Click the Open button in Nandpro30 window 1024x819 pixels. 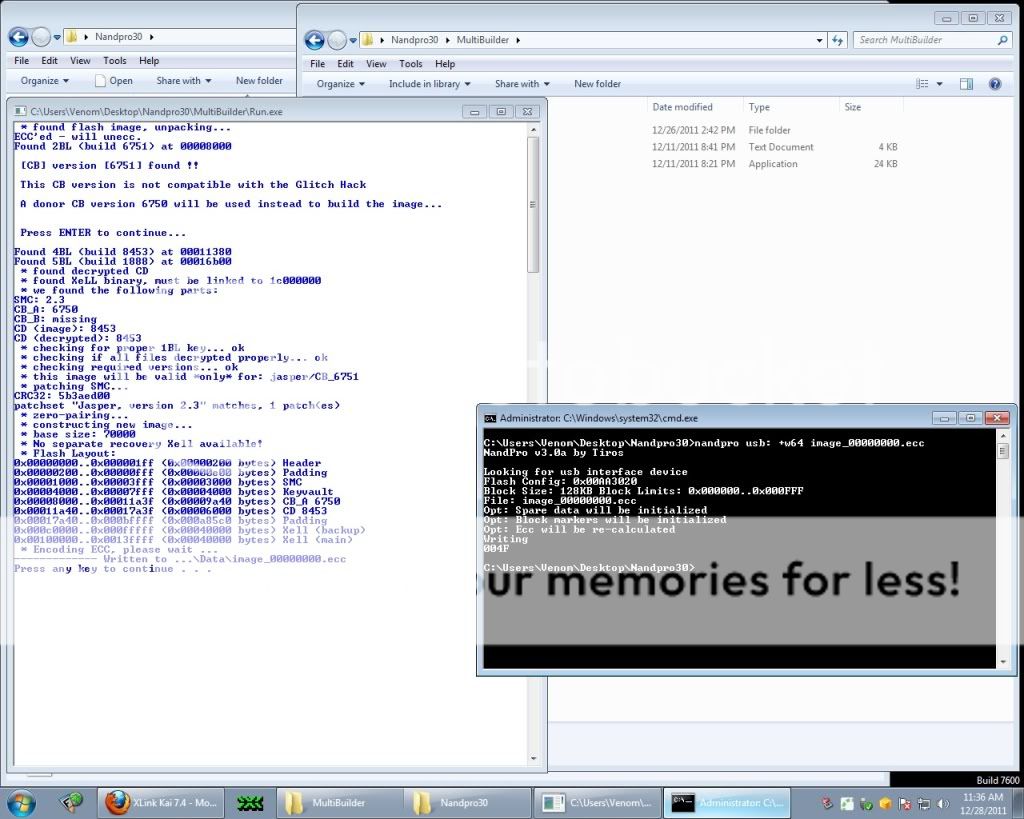point(114,81)
